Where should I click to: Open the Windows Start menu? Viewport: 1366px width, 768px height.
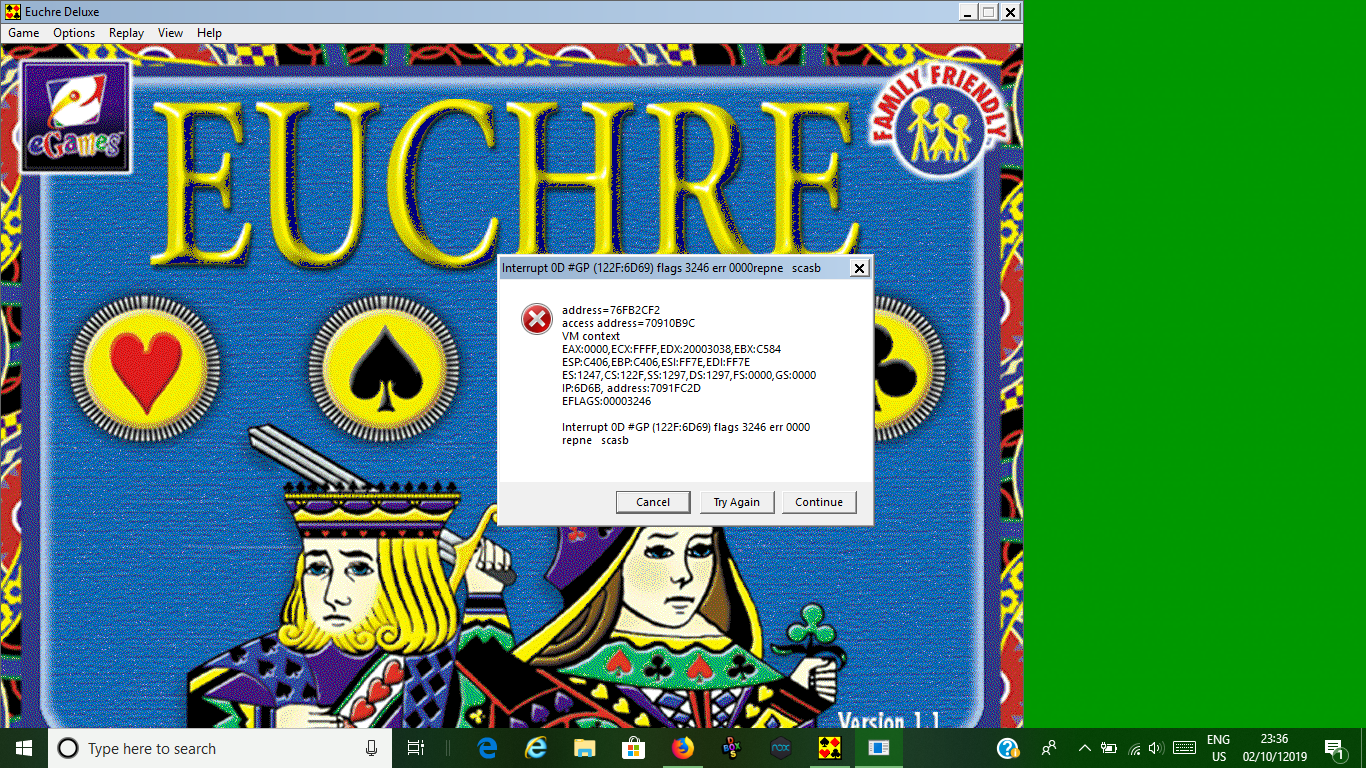(24, 748)
